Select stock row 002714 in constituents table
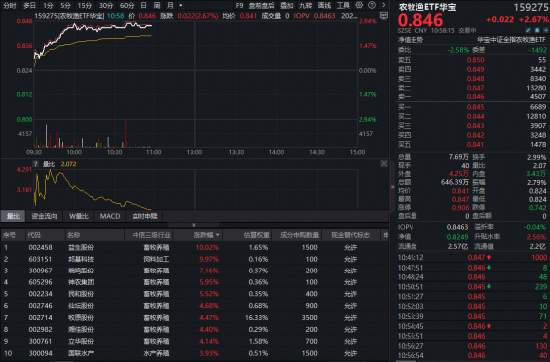This screenshot has width=550, height=362. [x=194, y=317]
